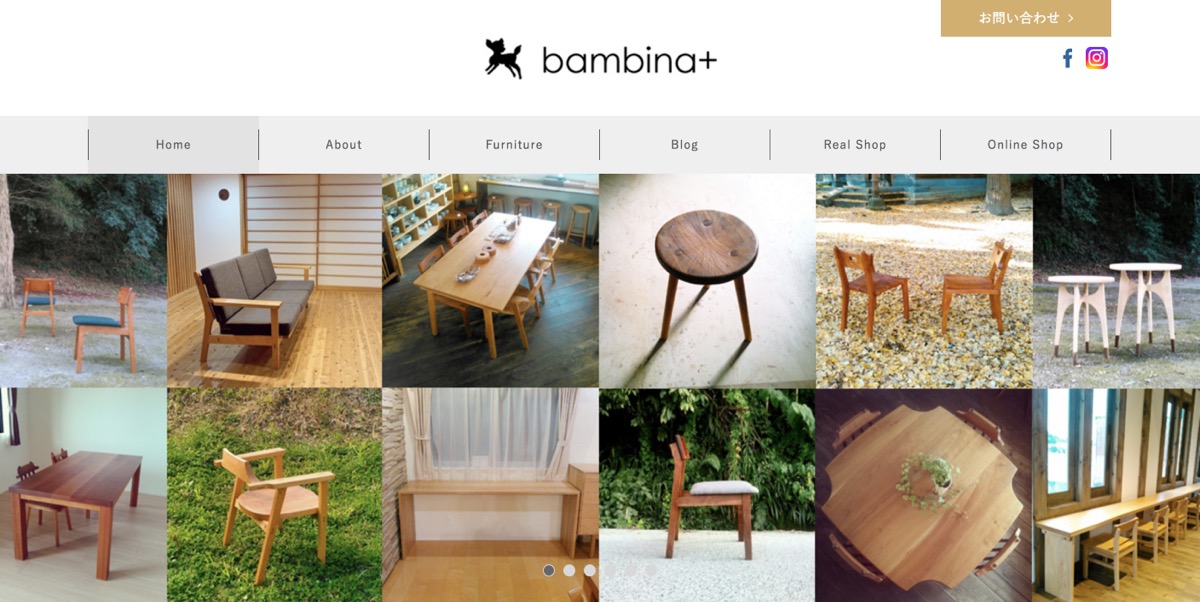This screenshot has height=602, width=1200.
Task: Visit the Online Shop link
Action: click(1025, 144)
